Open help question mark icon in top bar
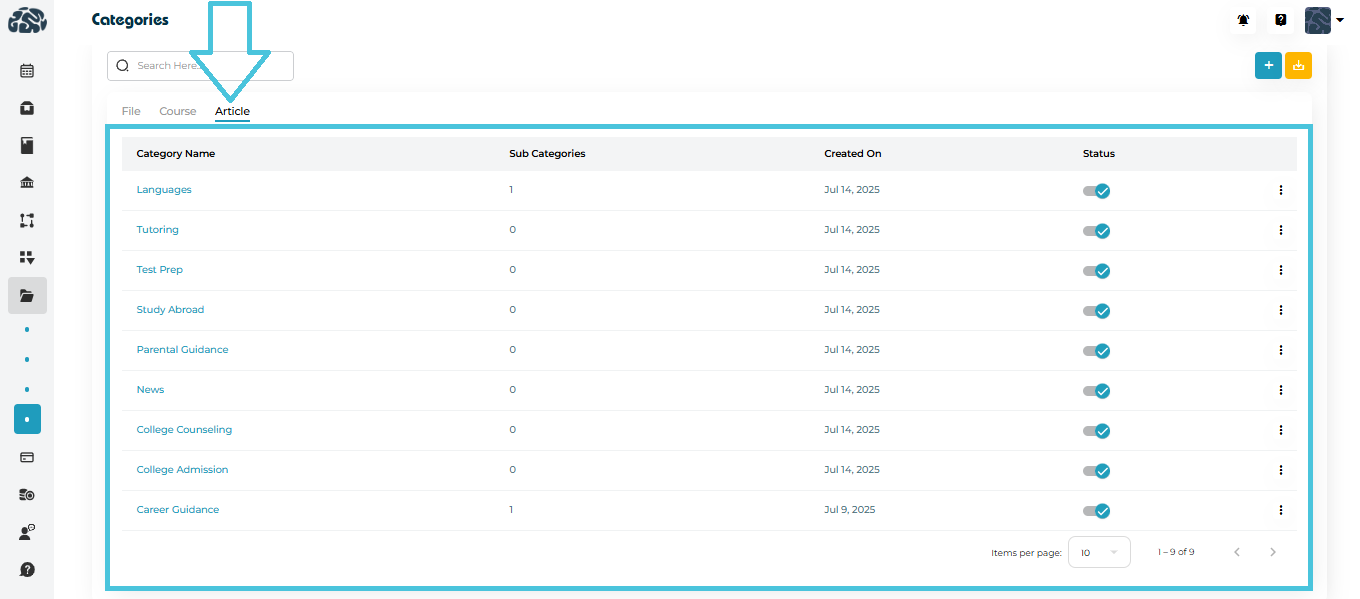The height and width of the screenshot is (599, 1360). tap(1280, 20)
